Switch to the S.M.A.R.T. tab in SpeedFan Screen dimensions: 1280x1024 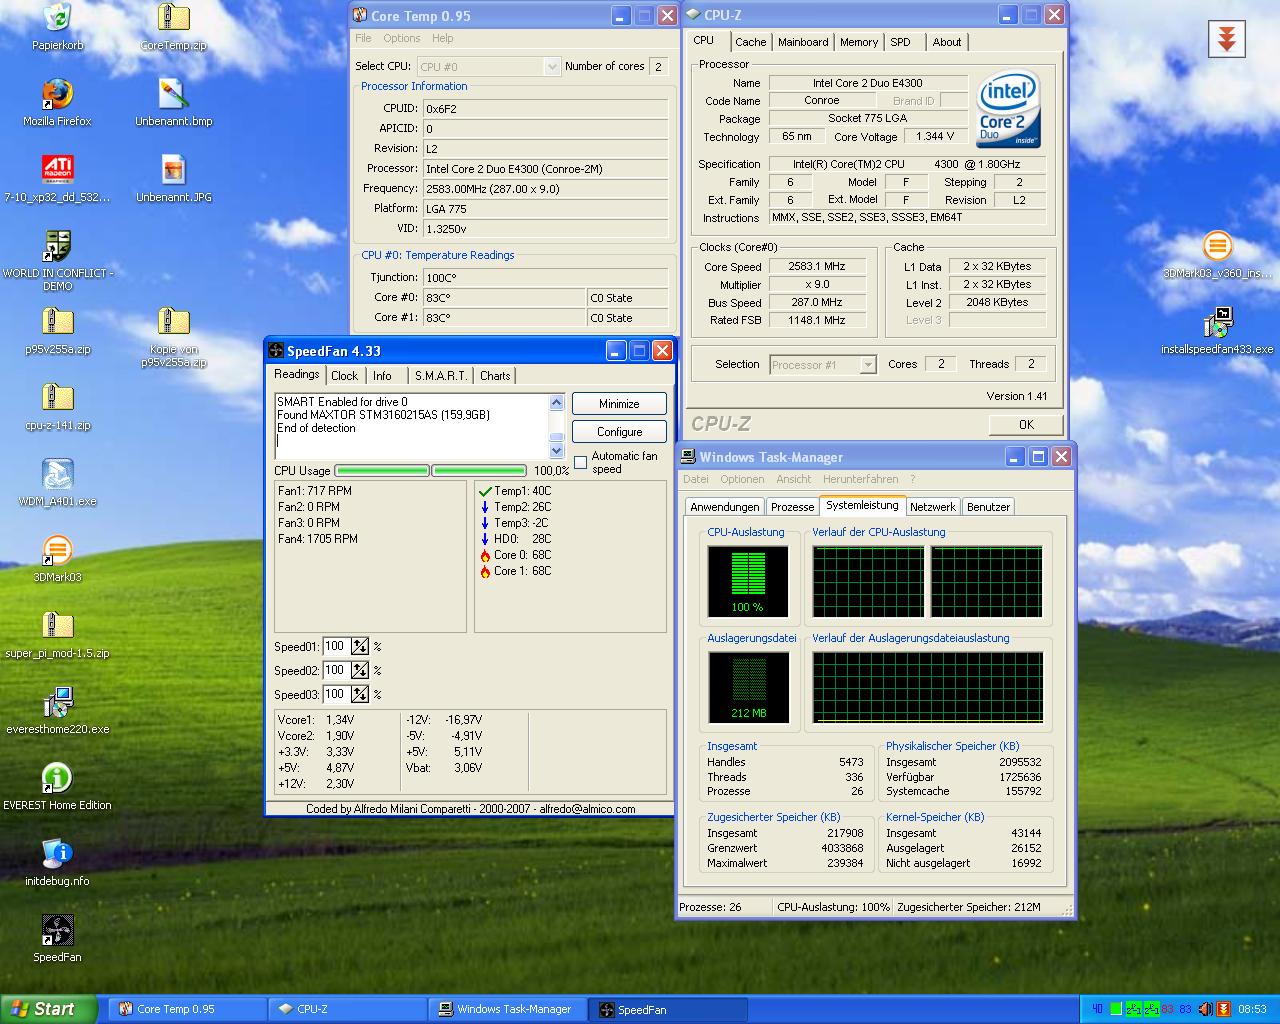pyautogui.click(x=441, y=376)
